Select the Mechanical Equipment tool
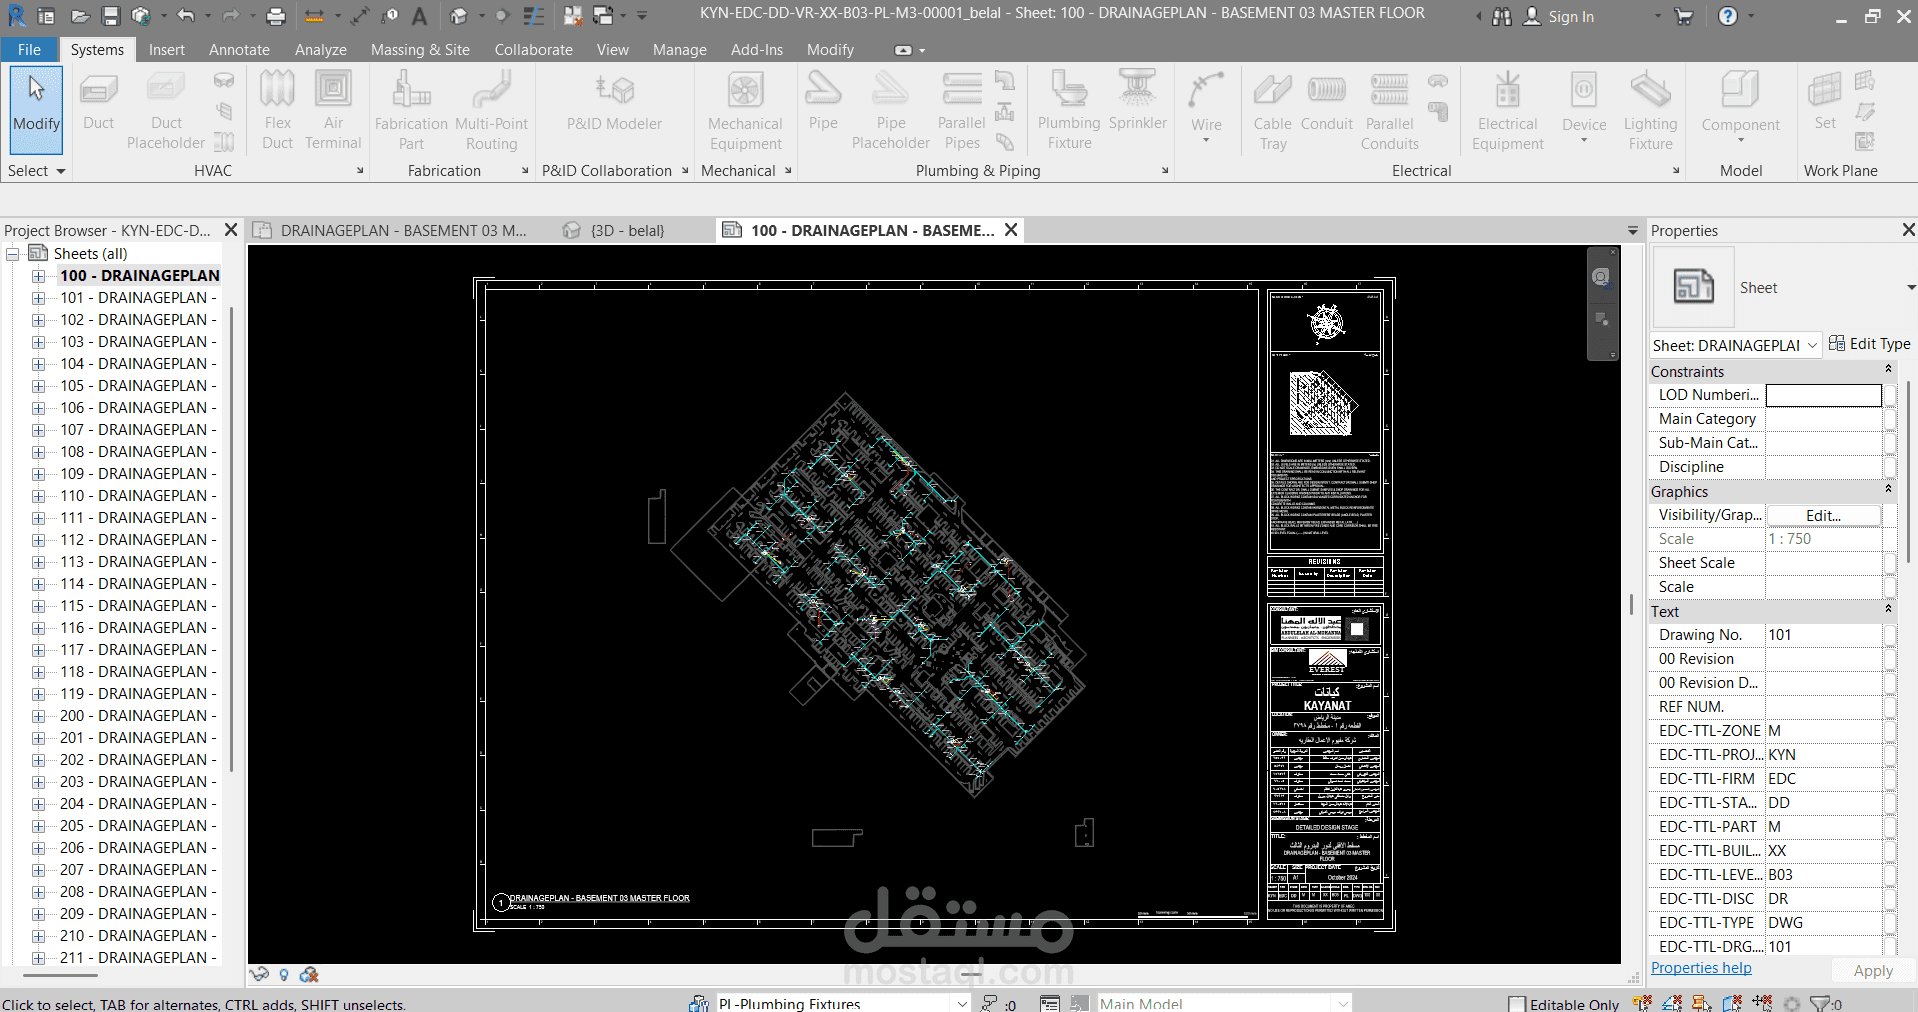 click(745, 110)
